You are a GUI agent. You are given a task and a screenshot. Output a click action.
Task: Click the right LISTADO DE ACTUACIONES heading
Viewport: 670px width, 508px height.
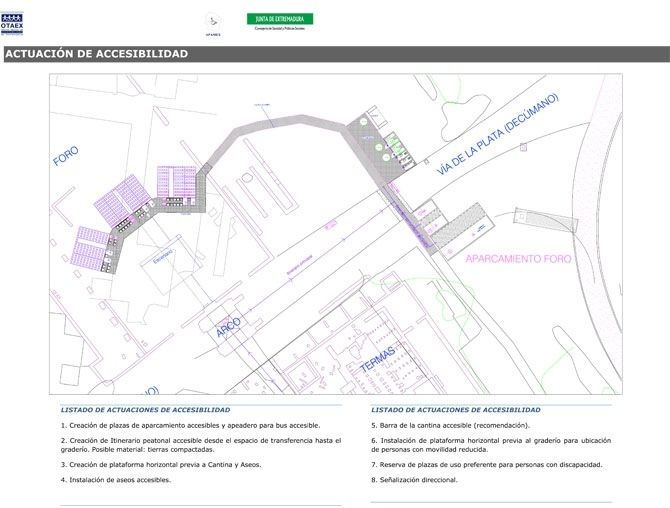456,410
